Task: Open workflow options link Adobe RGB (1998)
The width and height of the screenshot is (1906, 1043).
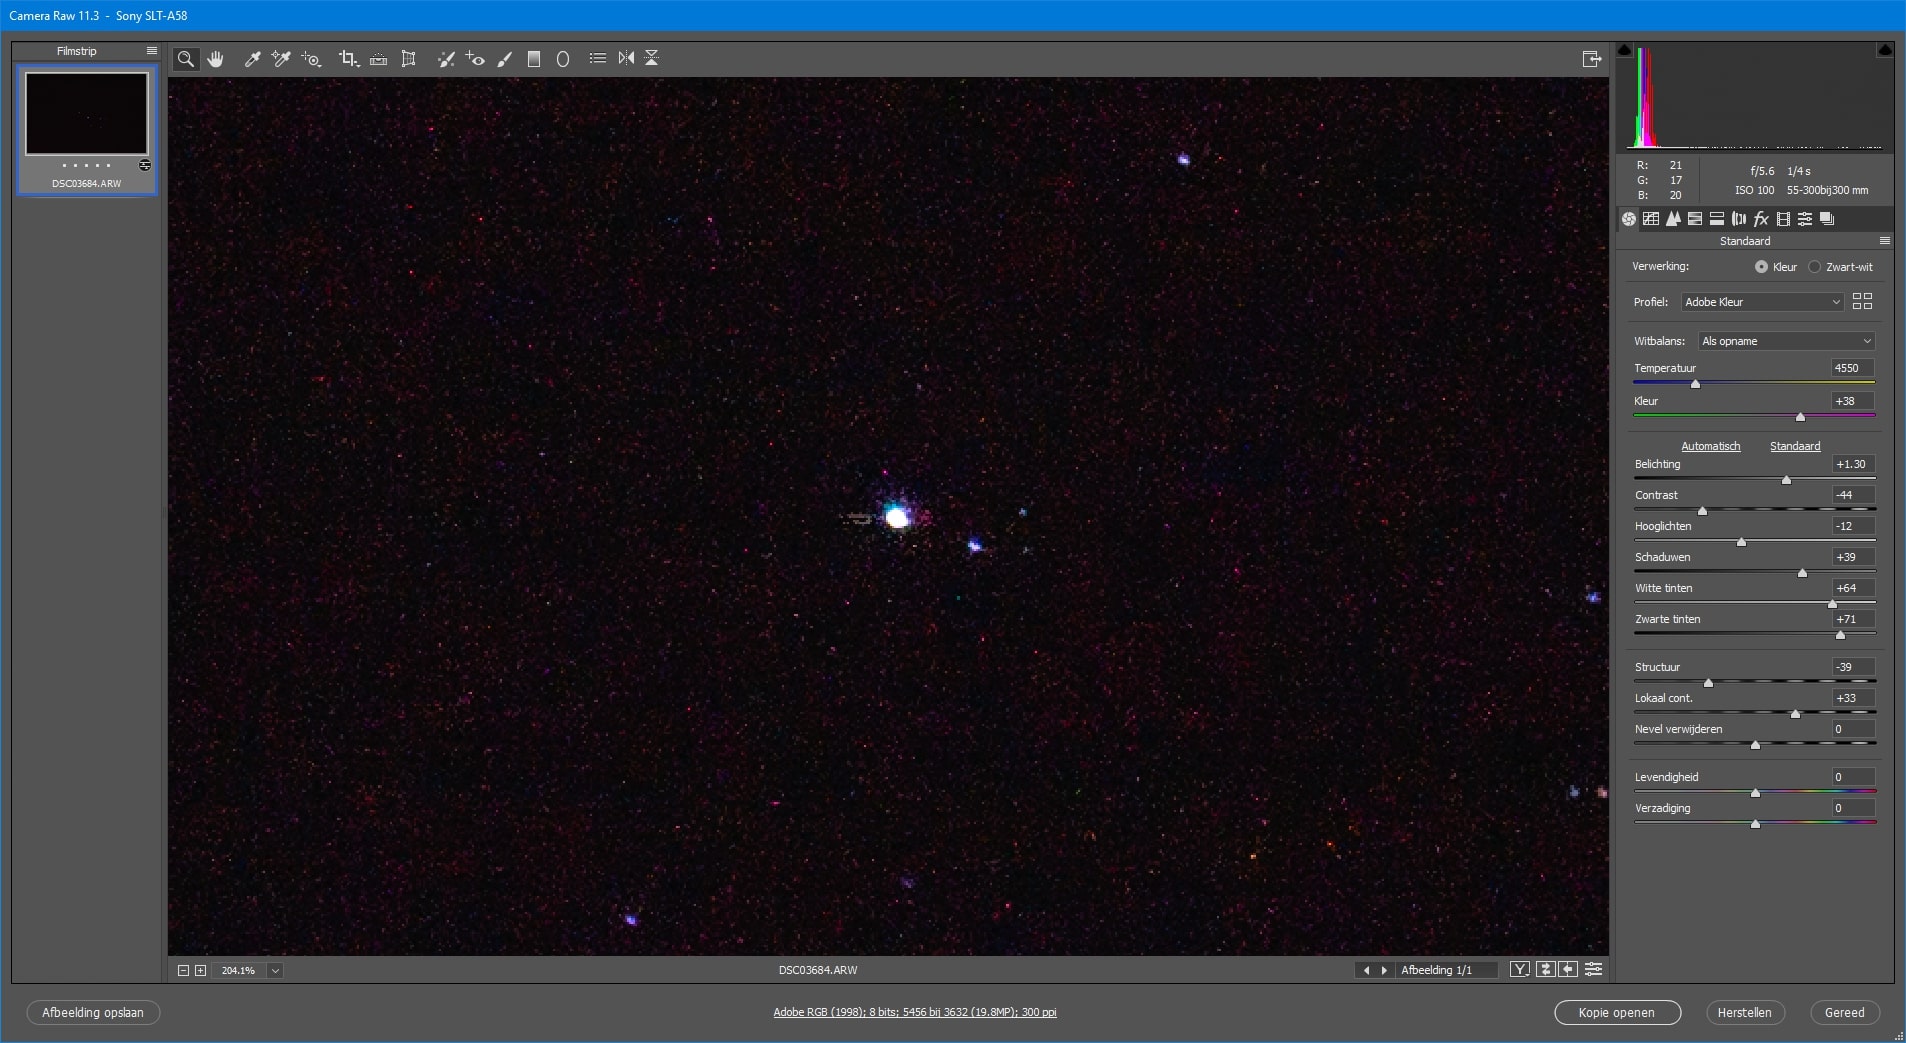Action: click(x=914, y=1012)
